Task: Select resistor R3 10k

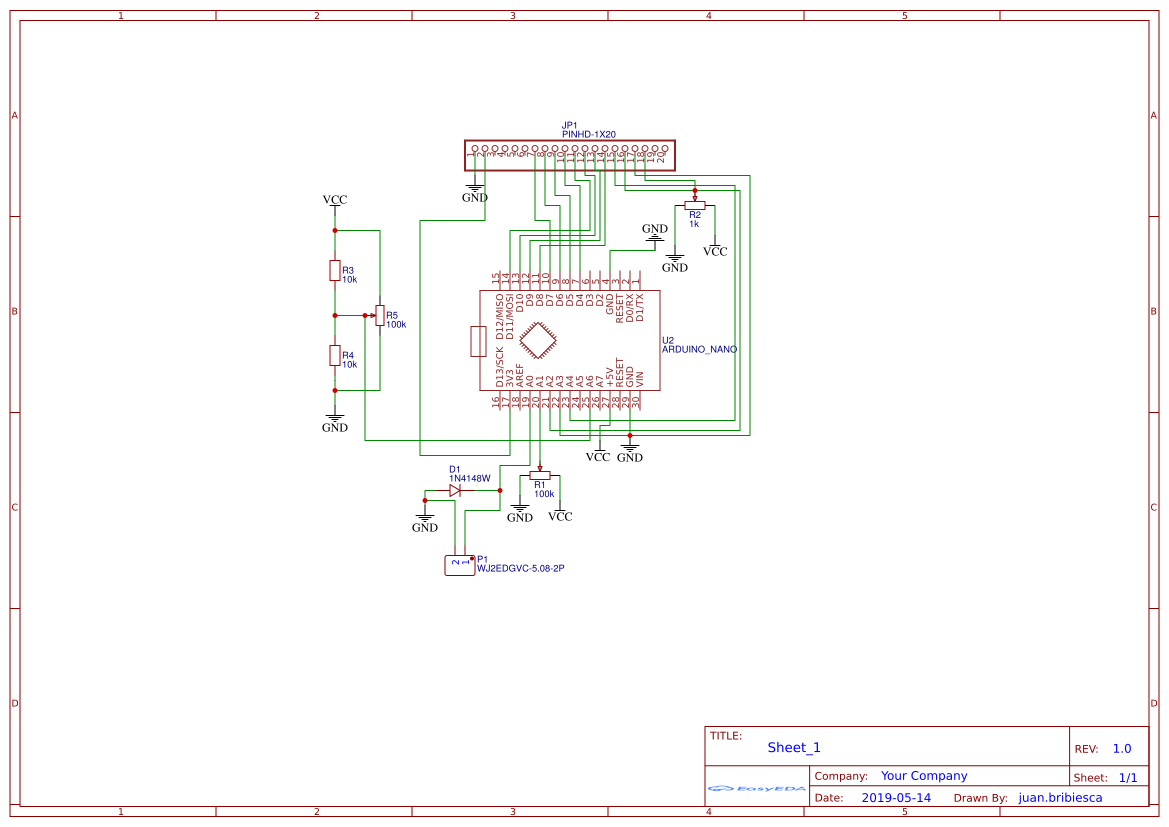Action: tap(333, 268)
